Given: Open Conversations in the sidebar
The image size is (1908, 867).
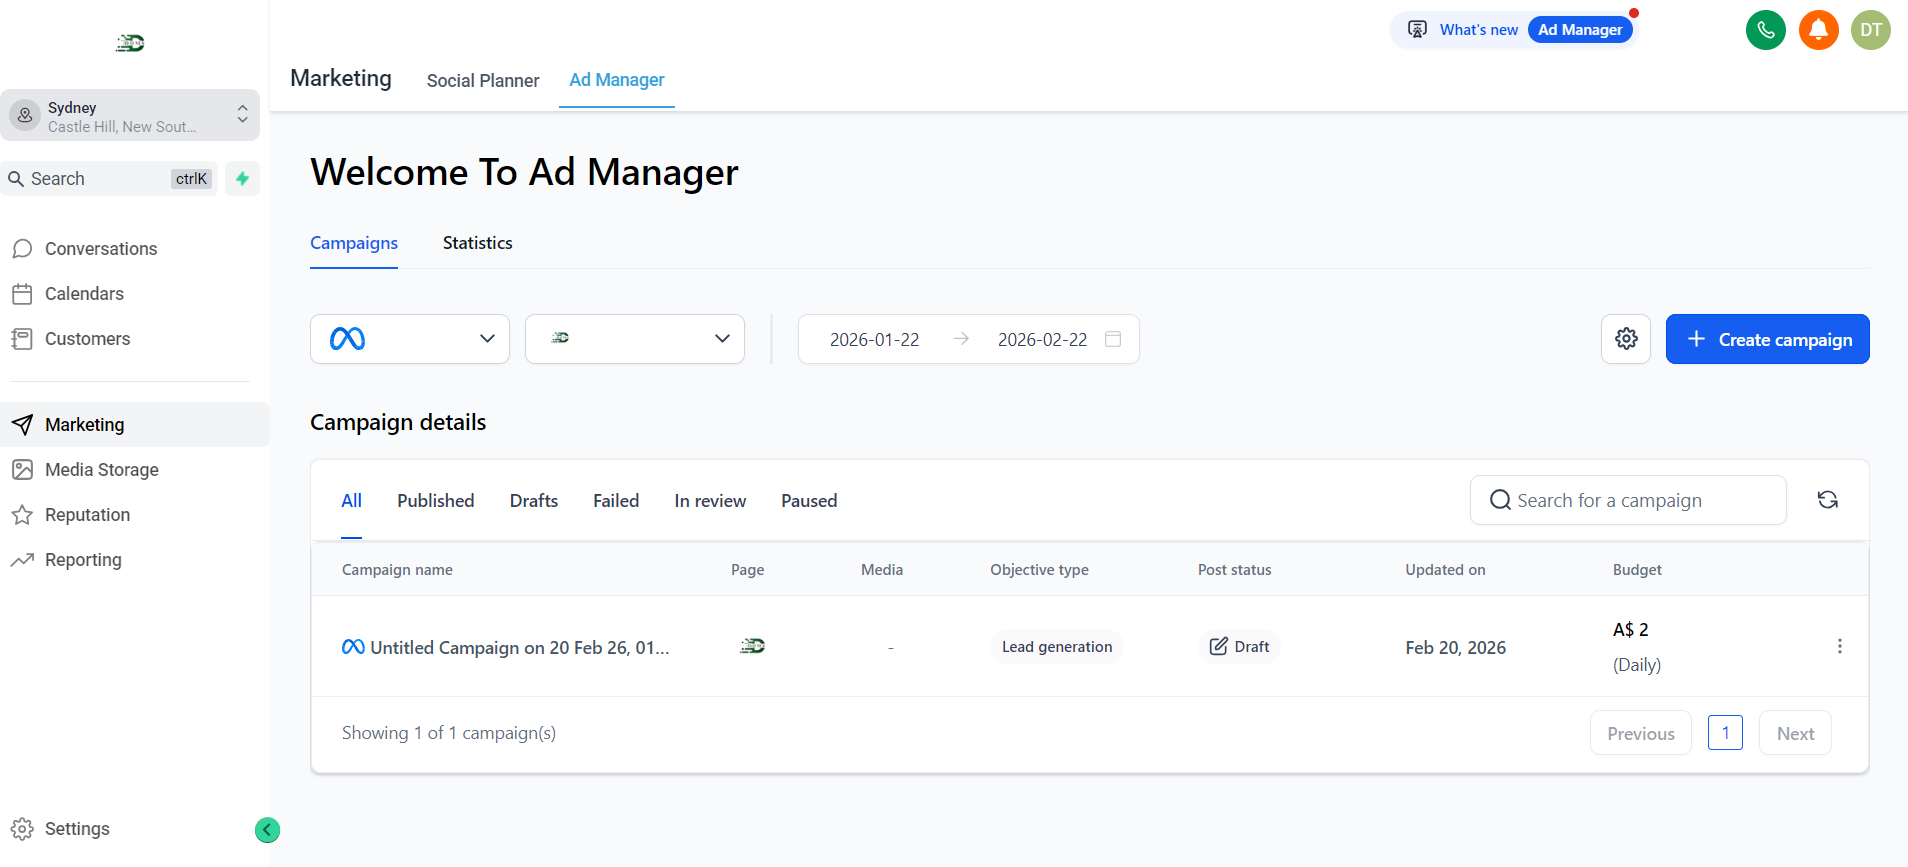Looking at the screenshot, I should (x=100, y=249).
